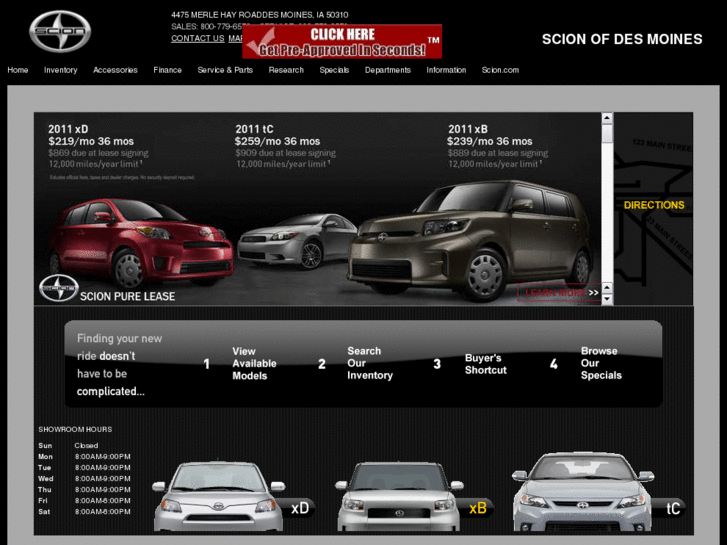Click the Get Pre-Approved In Seconds banner

(x=342, y=42)
